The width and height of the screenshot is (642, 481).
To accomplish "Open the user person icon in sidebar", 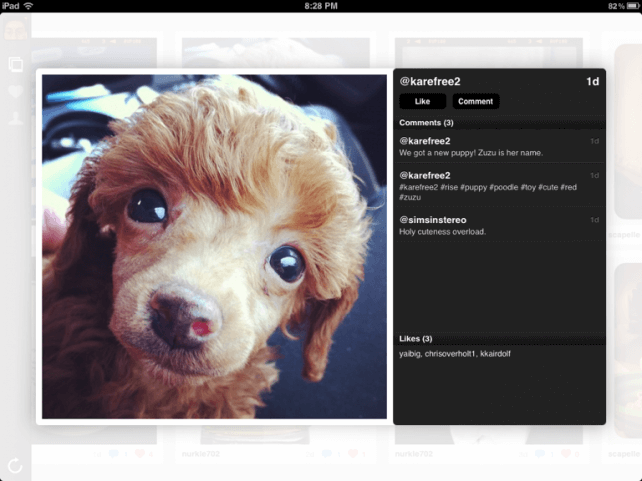I will pos(16,118).
